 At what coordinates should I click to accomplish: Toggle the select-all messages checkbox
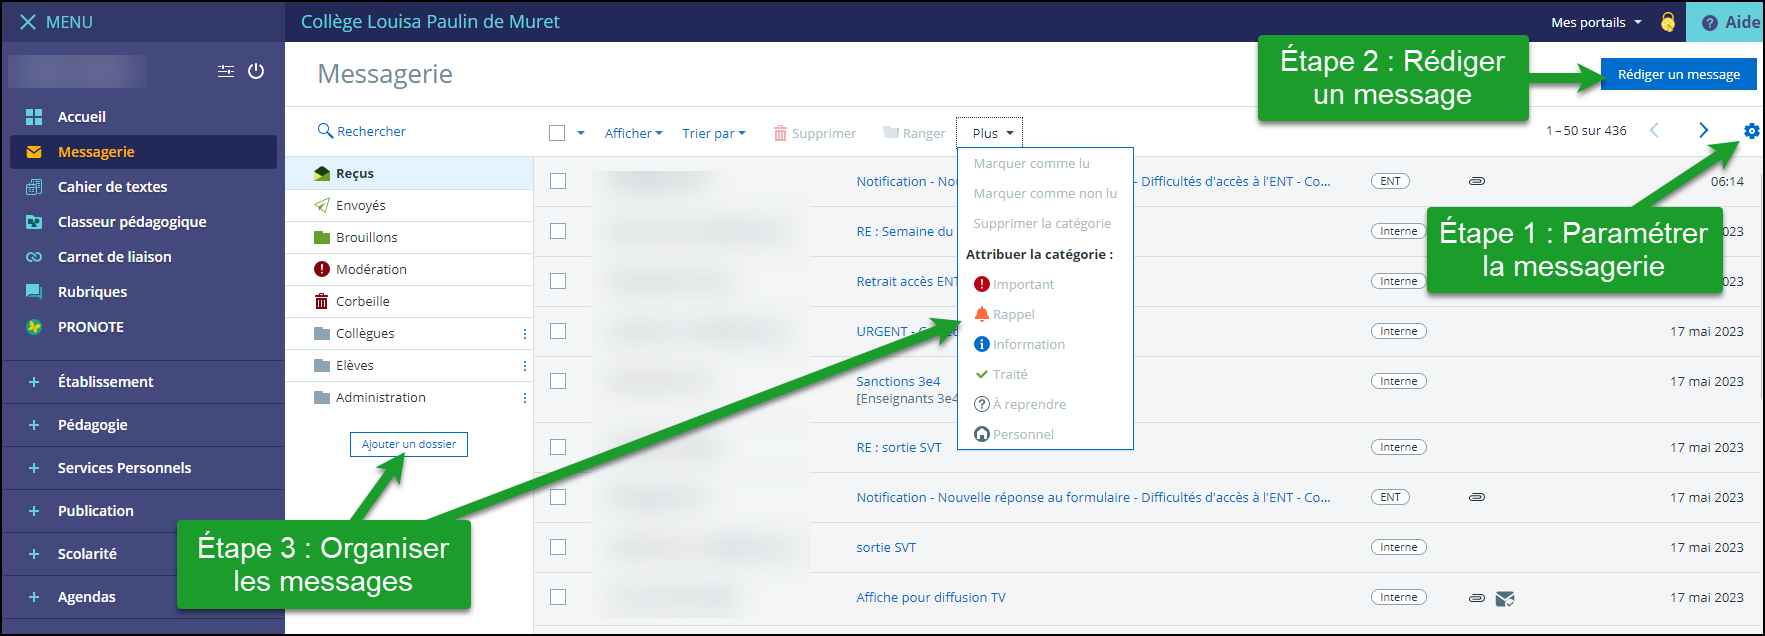tap(557, 133)
